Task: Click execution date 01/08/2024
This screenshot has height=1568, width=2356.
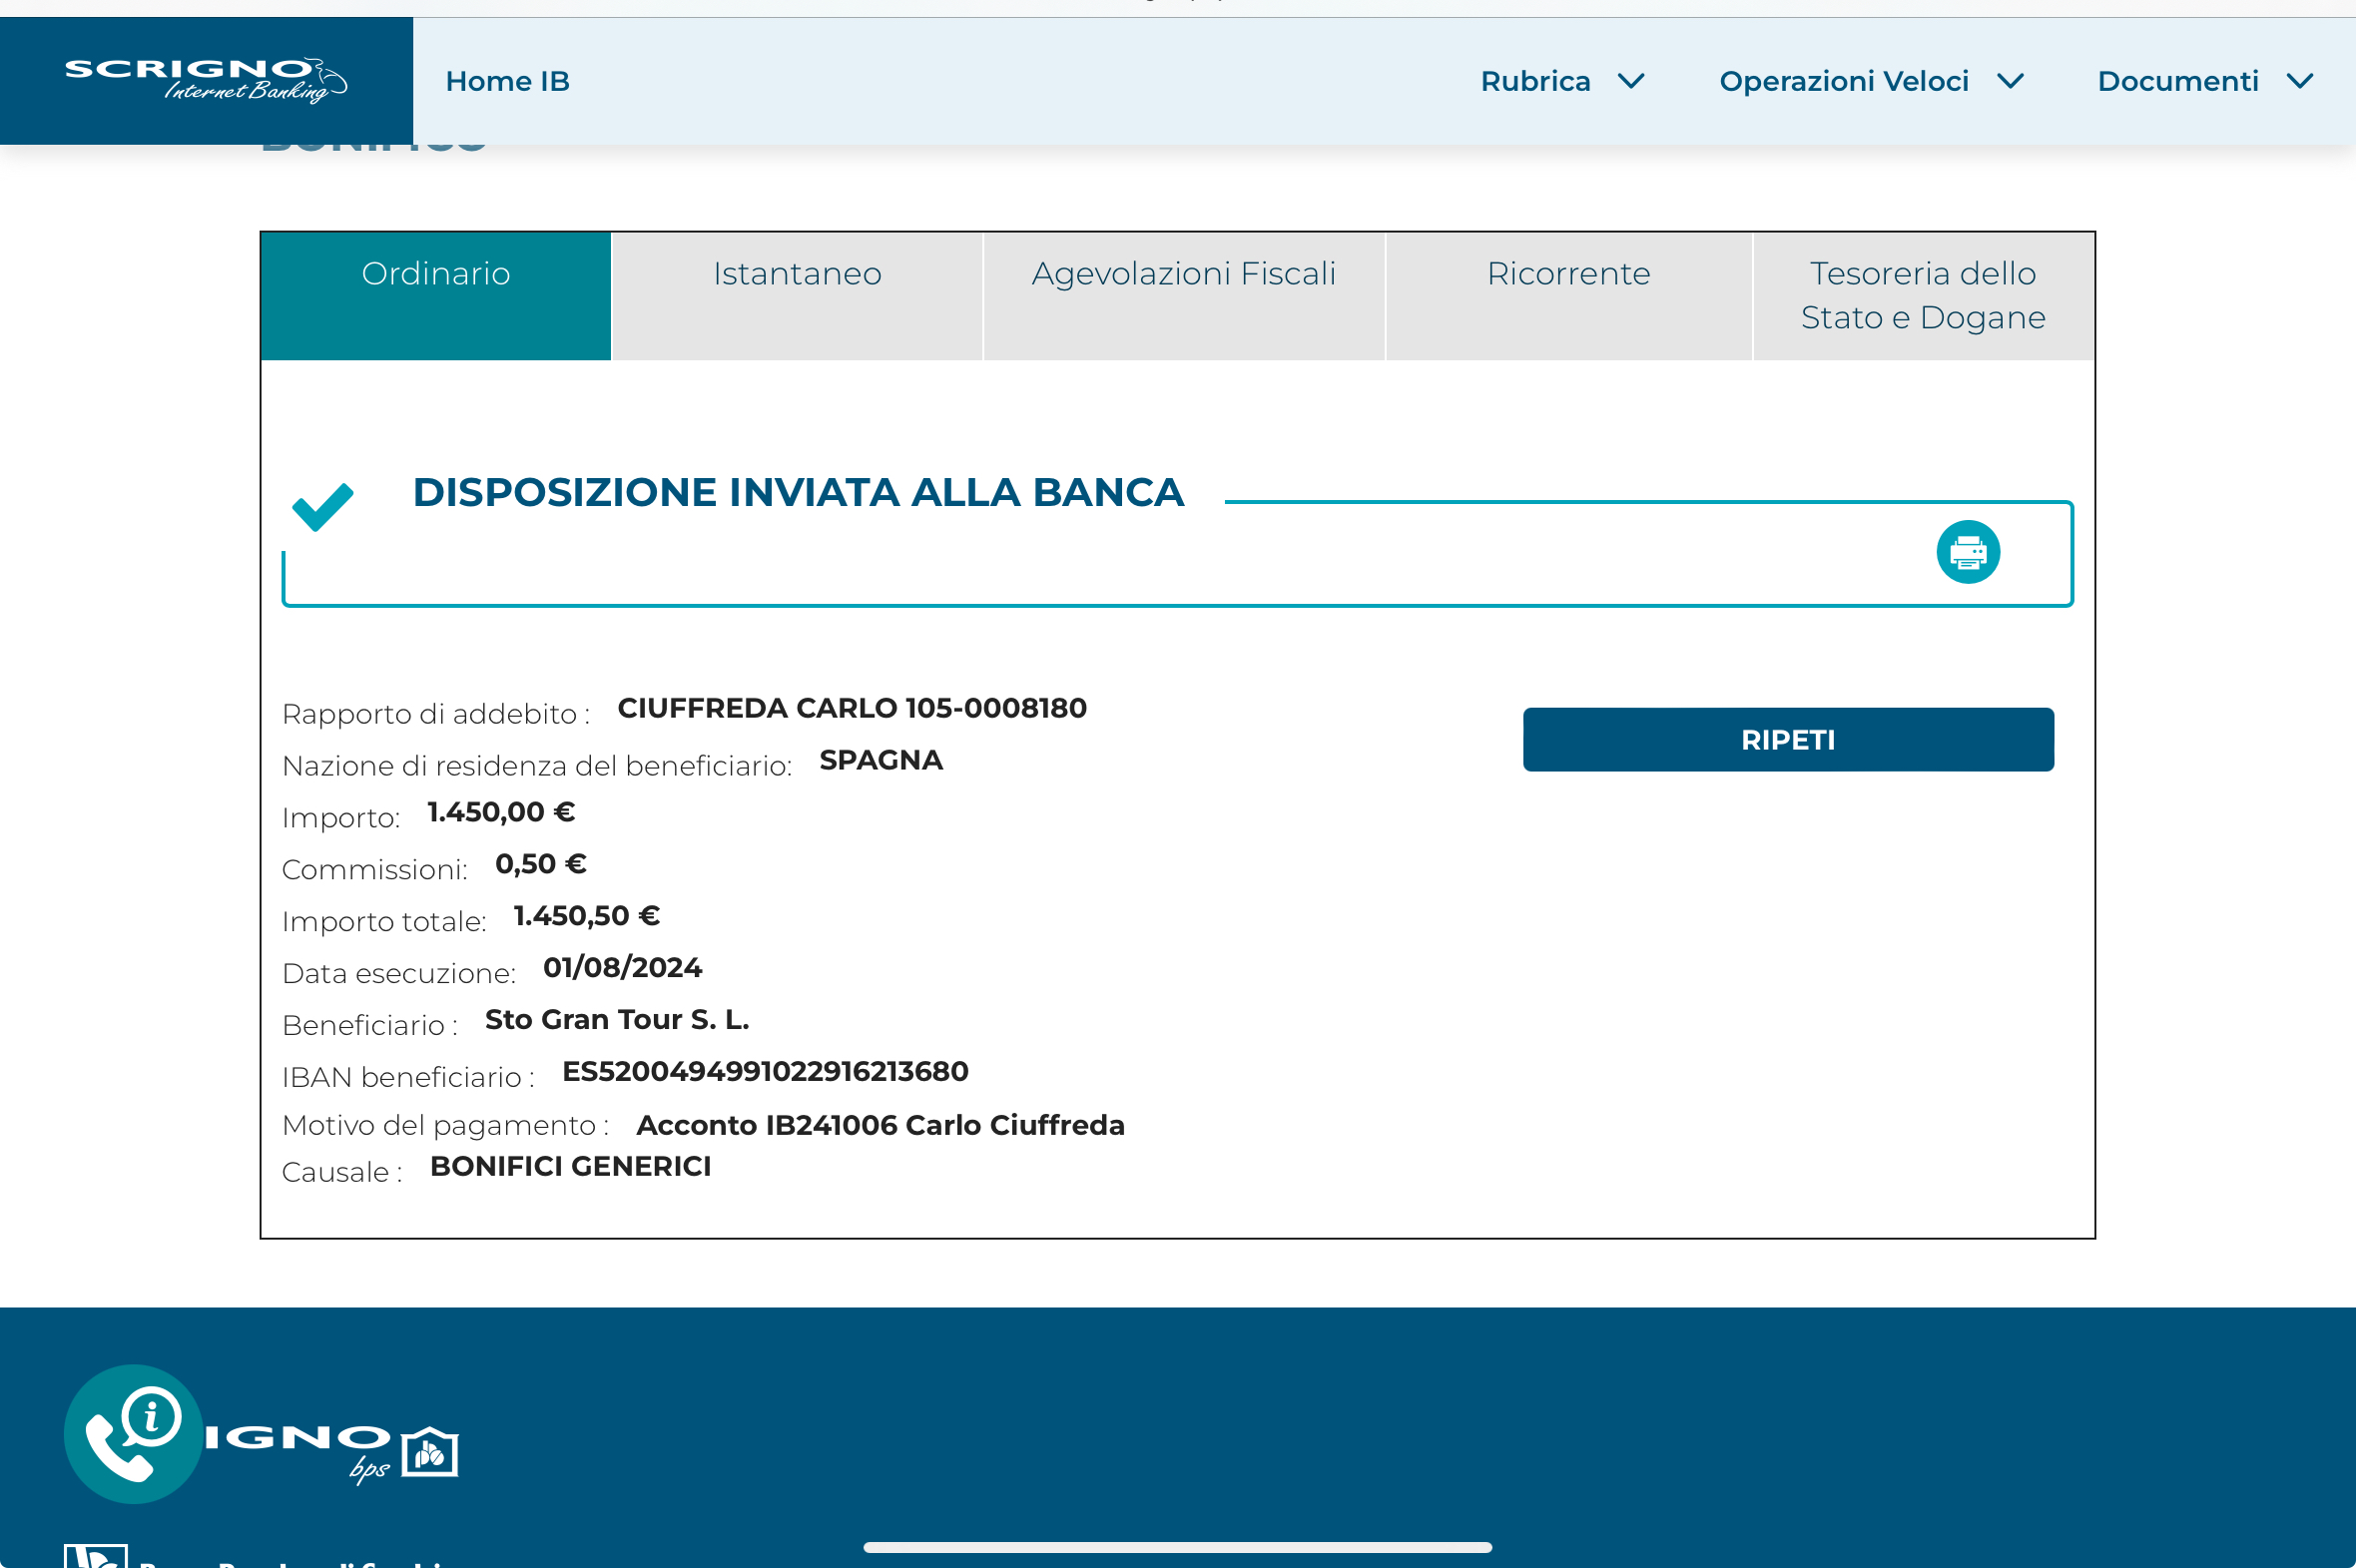Action: click(622, 968)
